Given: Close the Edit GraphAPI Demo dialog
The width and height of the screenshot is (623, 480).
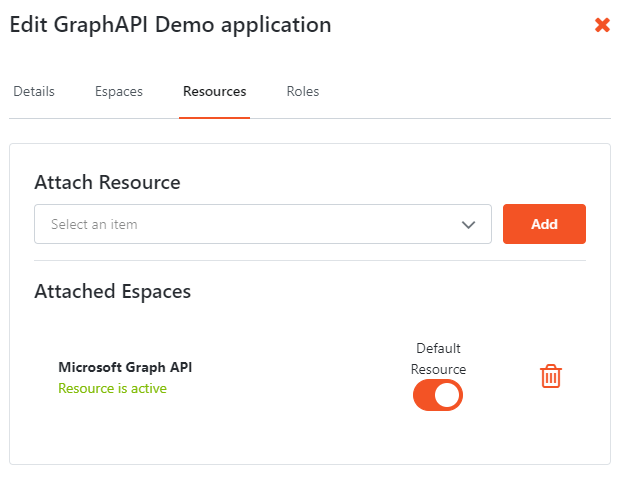Looking at the screenshot, I should [x=602, y=25].
